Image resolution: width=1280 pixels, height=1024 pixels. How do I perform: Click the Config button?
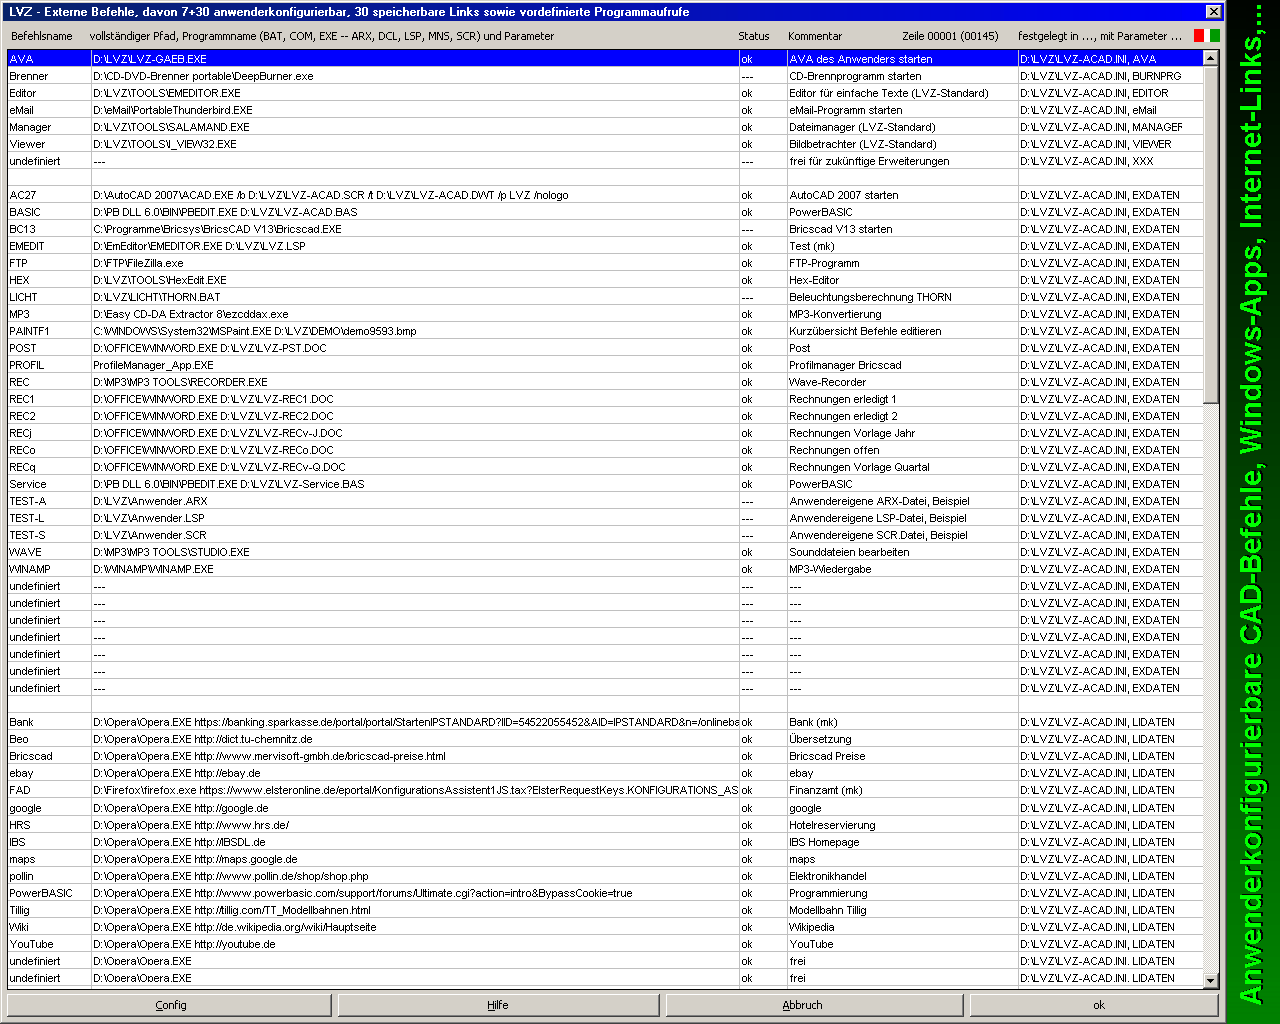(170, 1005)
